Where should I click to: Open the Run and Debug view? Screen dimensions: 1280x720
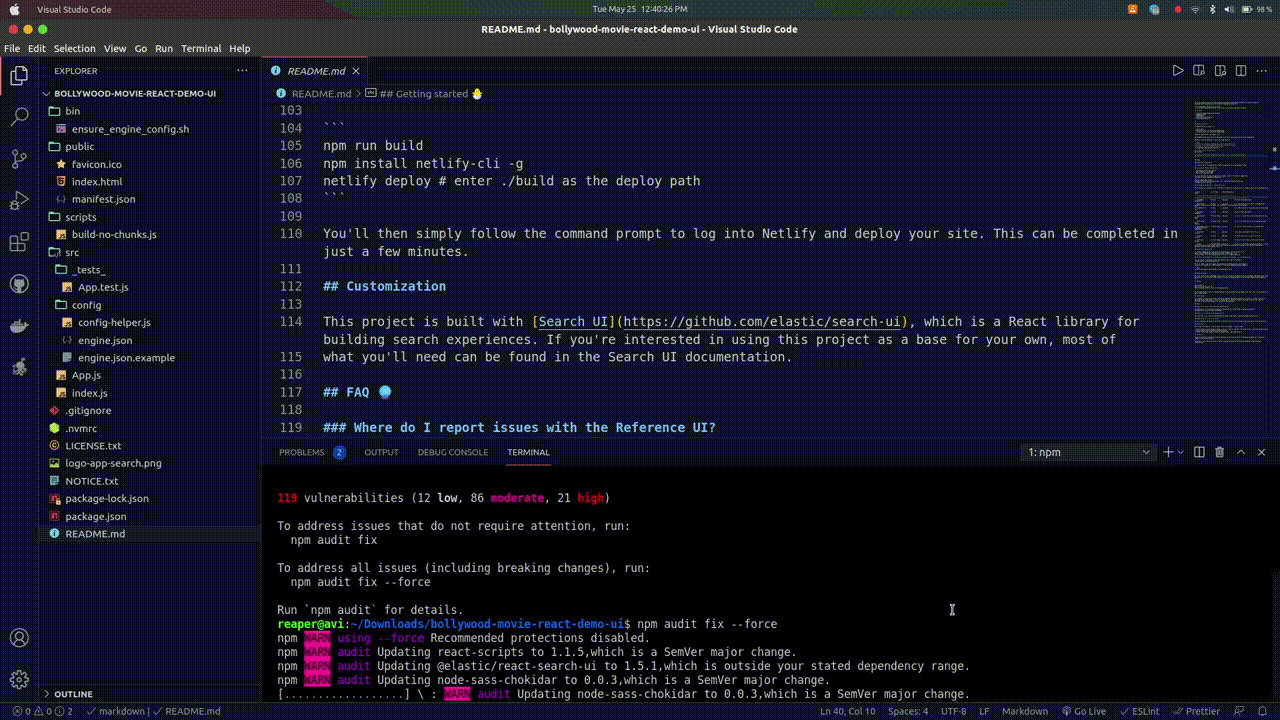pyautogui.click(x=19, y=201)
